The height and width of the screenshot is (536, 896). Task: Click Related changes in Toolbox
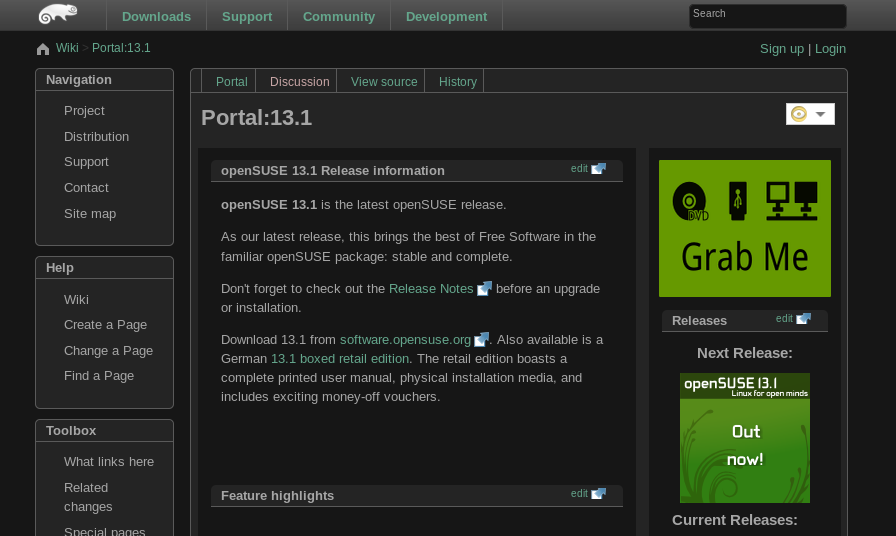88,497
